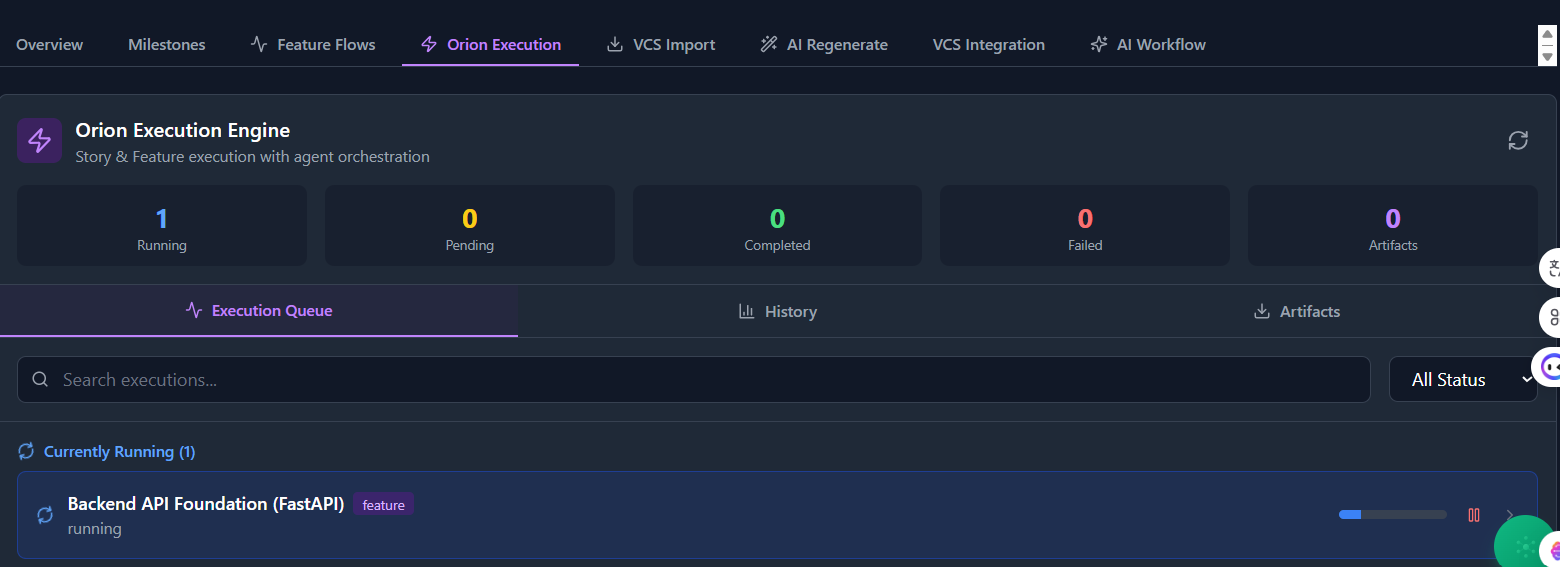
Task: Click the running status text
Action: coord(94,529)
